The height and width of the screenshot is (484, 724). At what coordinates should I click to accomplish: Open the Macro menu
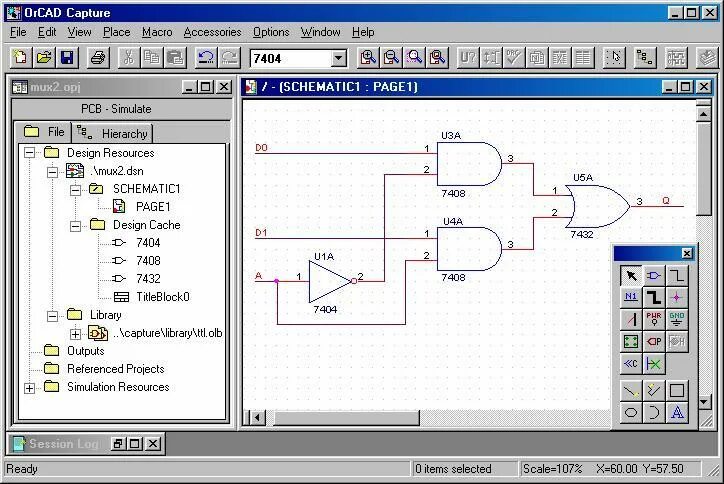[x=157, y=32]
